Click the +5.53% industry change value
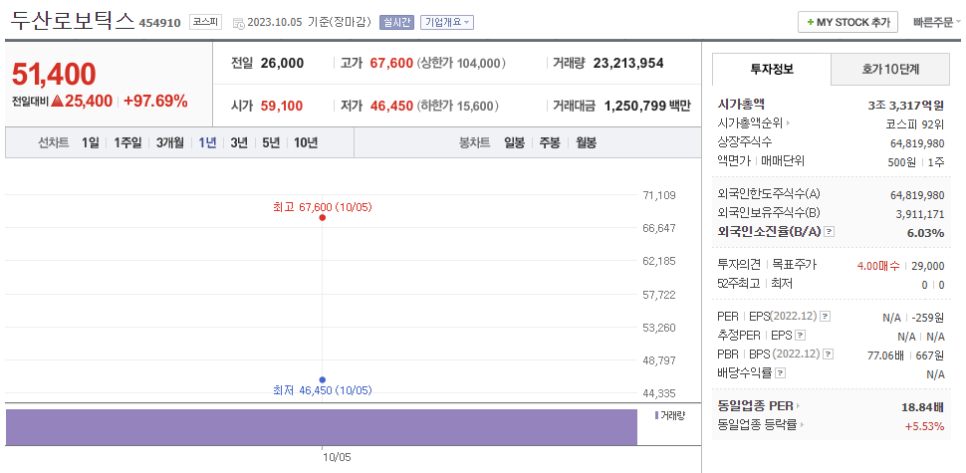966x473 pixels. [x=924, y=426]
